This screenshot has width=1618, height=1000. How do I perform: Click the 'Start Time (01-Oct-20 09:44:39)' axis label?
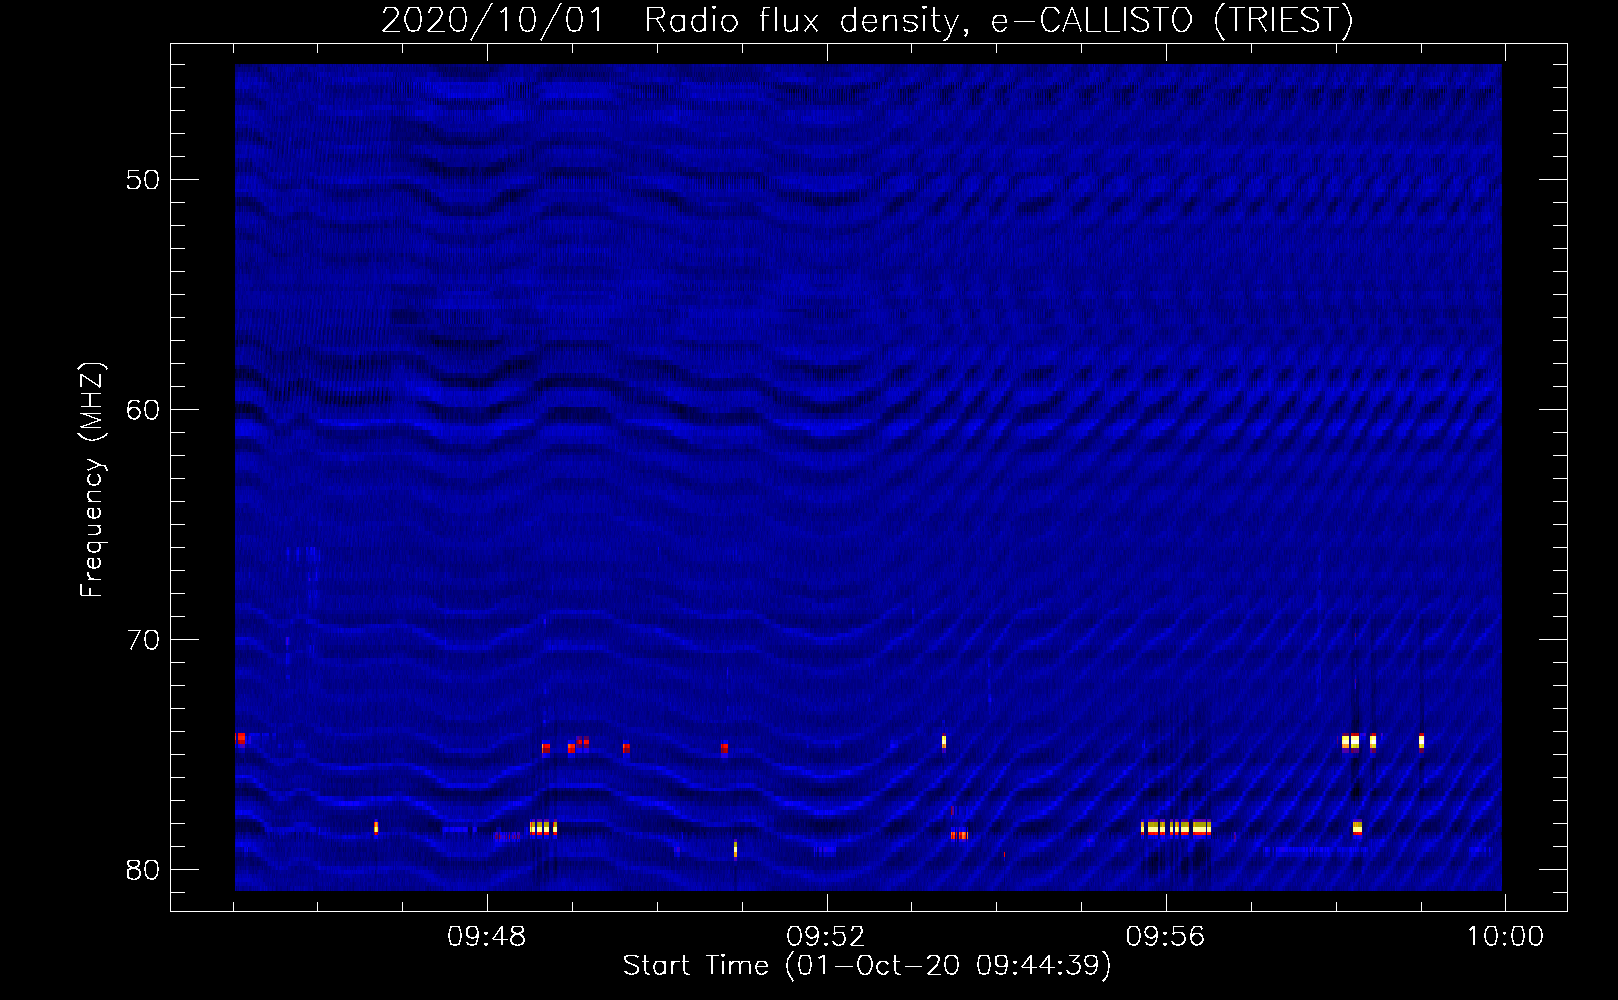click(x=867, y=966)
